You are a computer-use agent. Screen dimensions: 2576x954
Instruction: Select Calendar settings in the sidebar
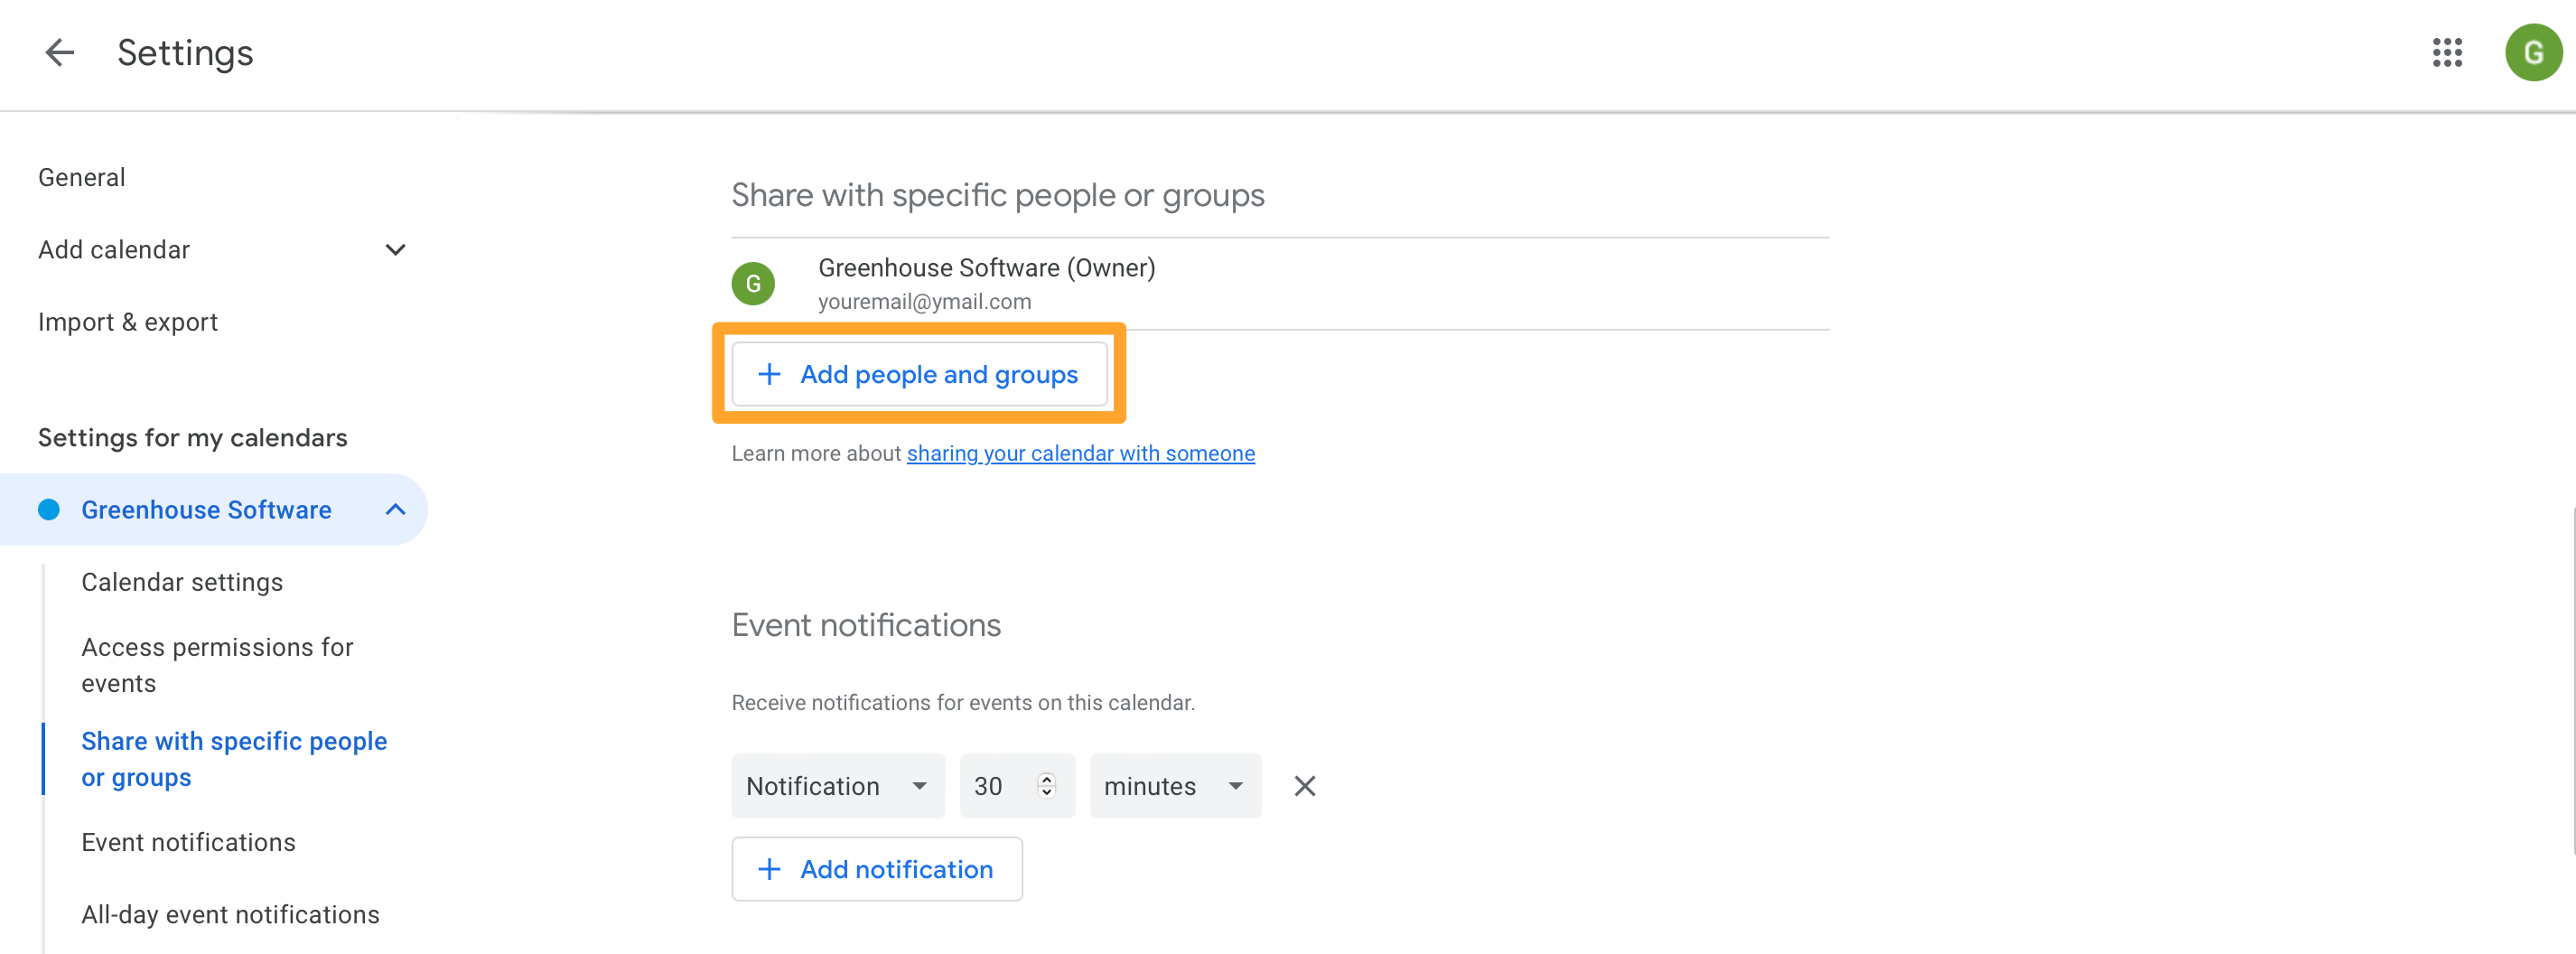tap(182, 582)
